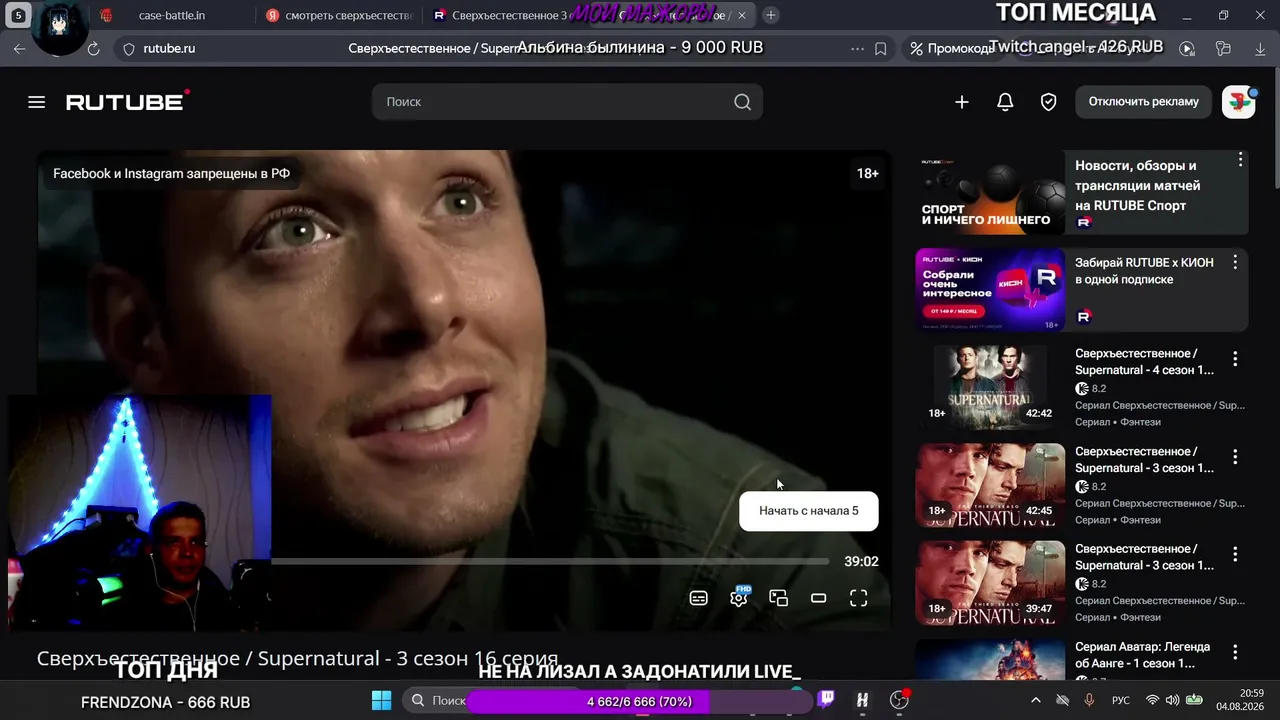This screenshot has height=720, width=1280.
Task: Switch player to theater mode
Action: coord(819,598)
